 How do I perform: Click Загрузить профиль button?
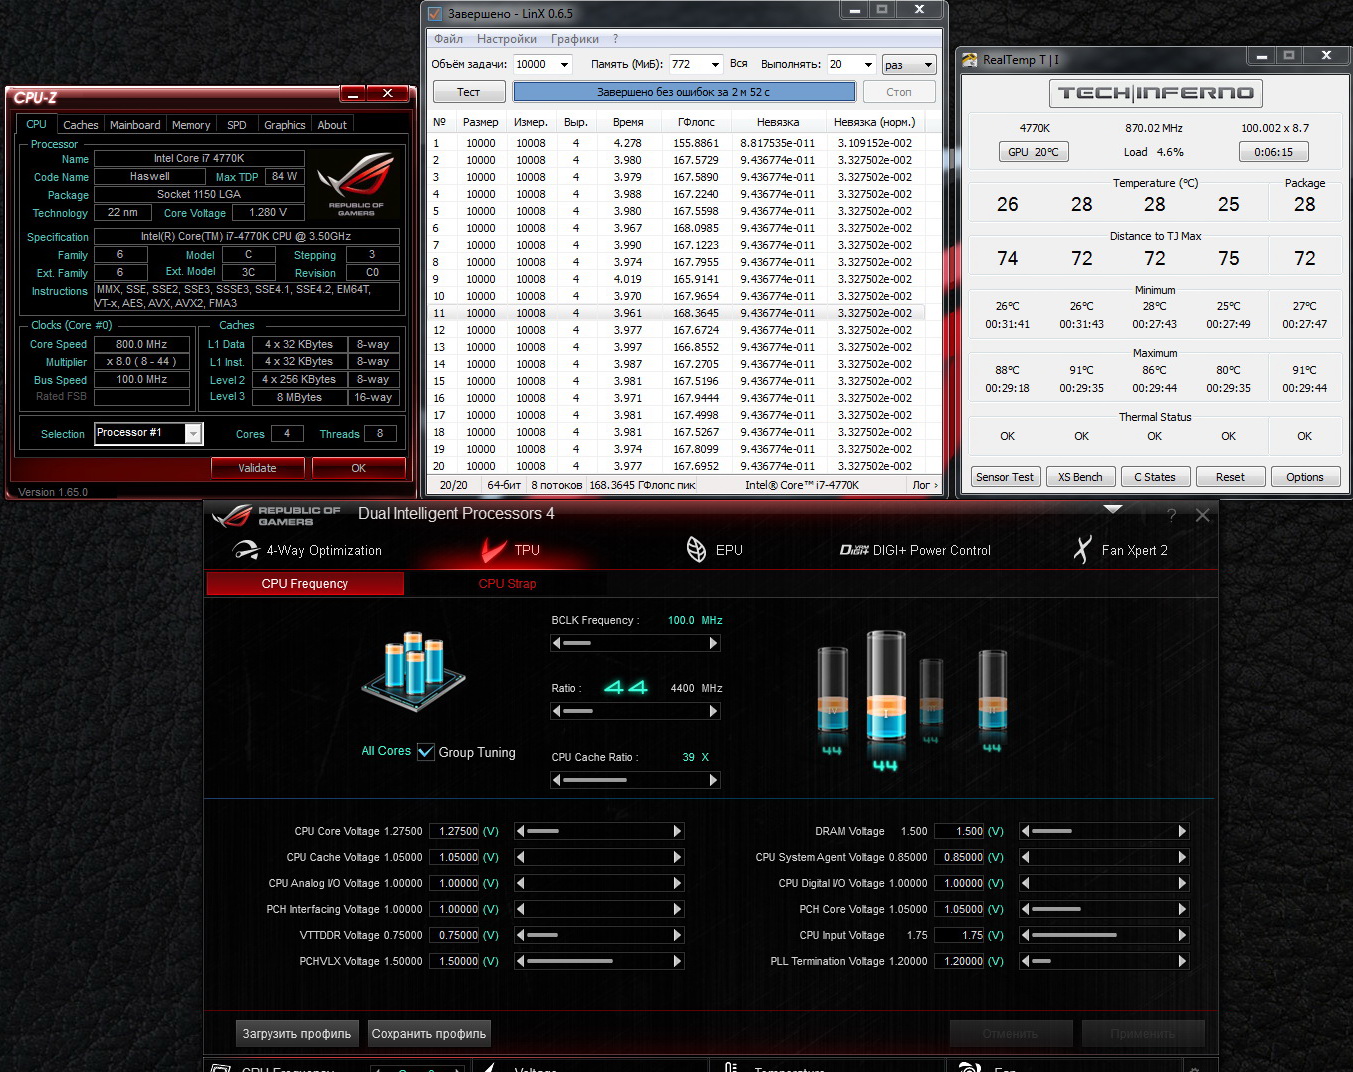coord(297,1034)
